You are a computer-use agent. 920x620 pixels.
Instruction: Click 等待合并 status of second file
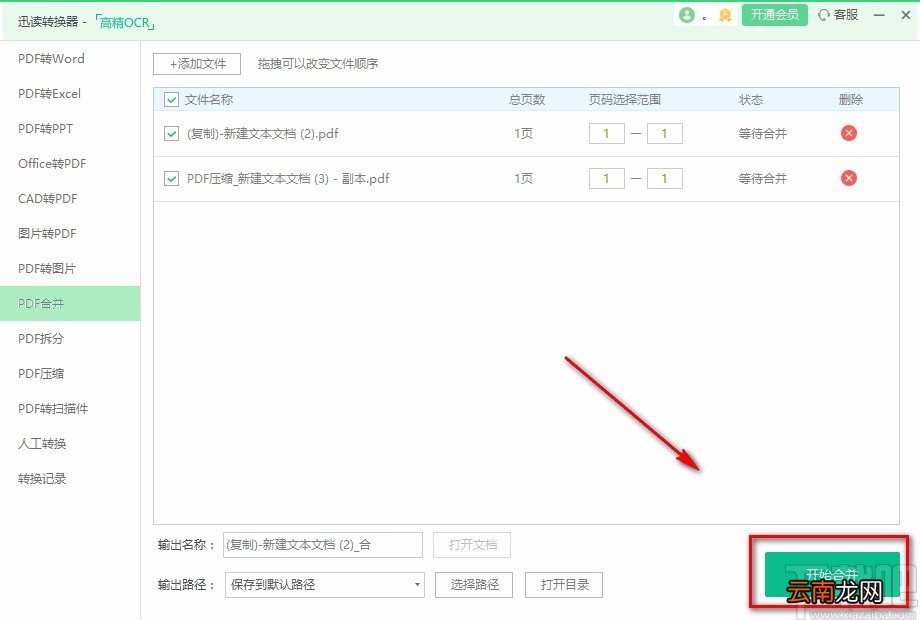762,178
